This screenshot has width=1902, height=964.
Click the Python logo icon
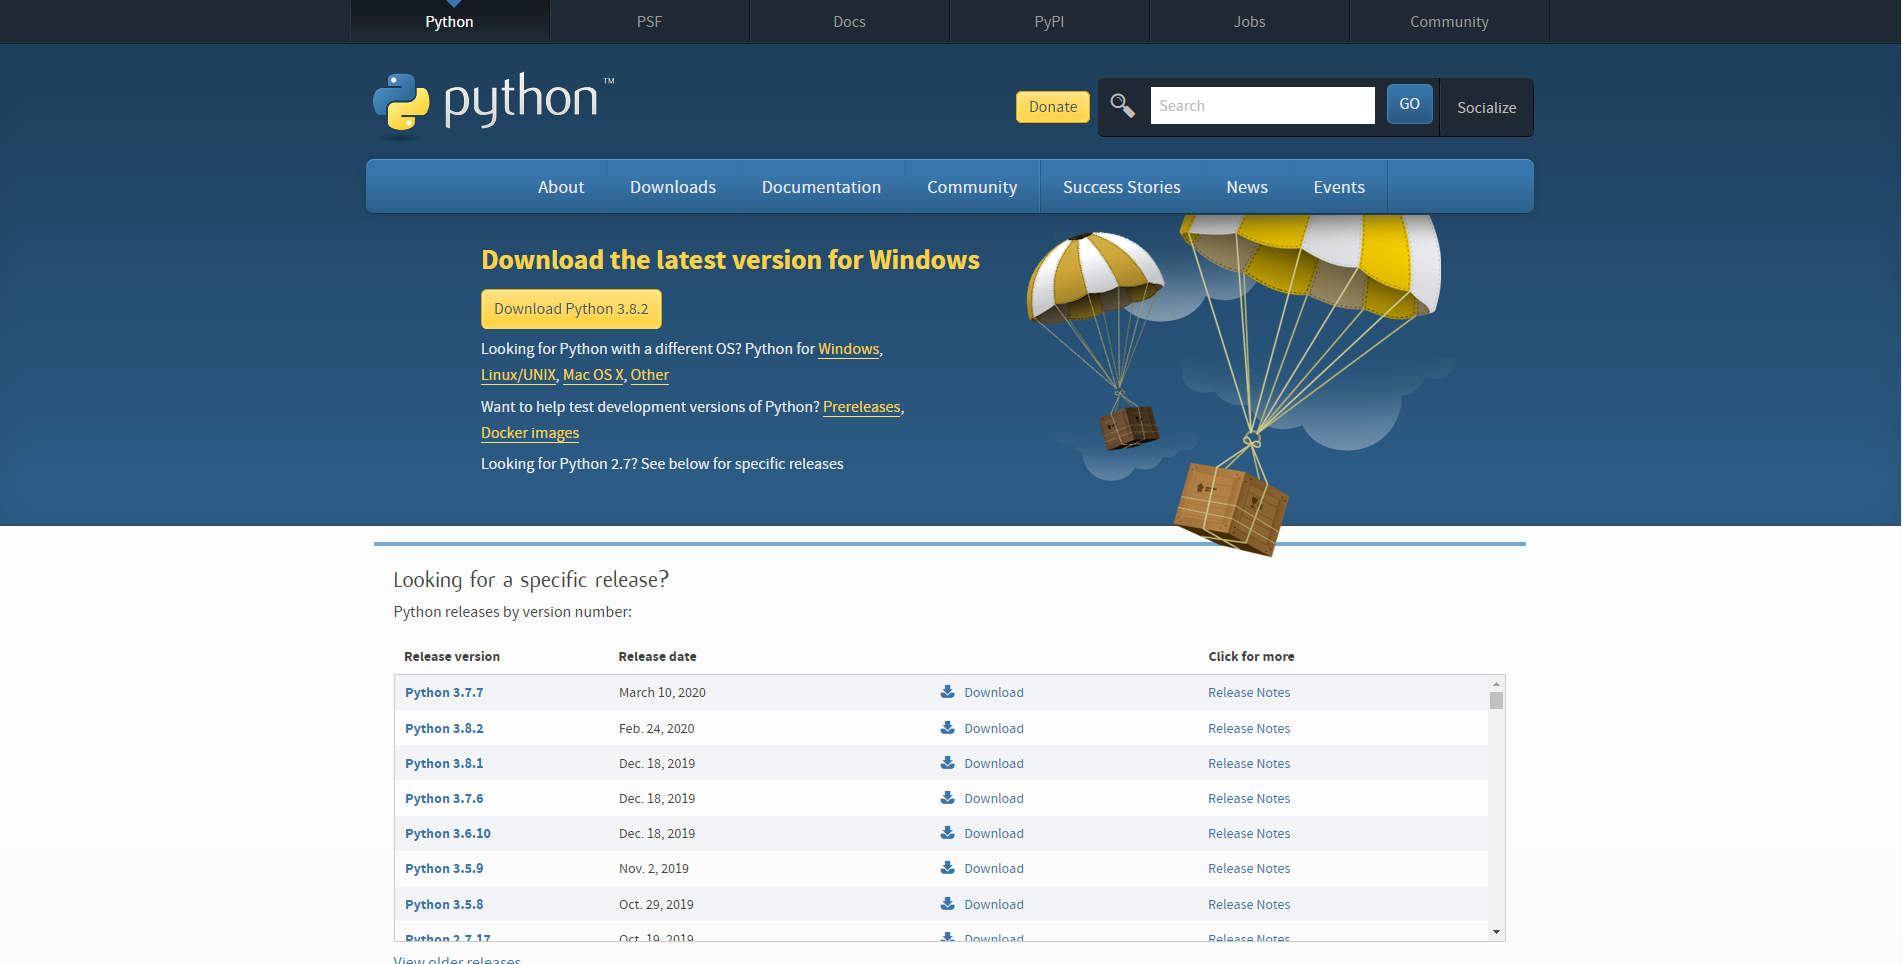(401, 102)
